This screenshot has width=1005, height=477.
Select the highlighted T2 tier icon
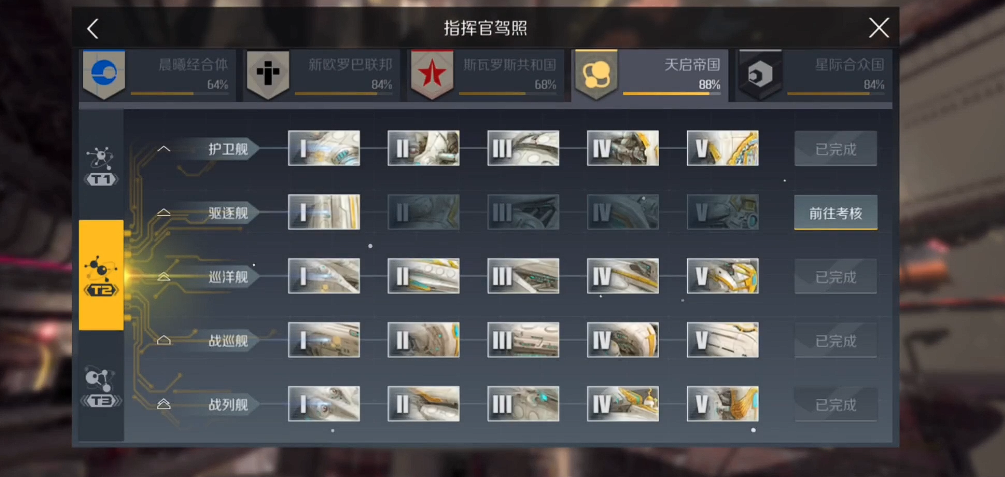click(101, 275)
